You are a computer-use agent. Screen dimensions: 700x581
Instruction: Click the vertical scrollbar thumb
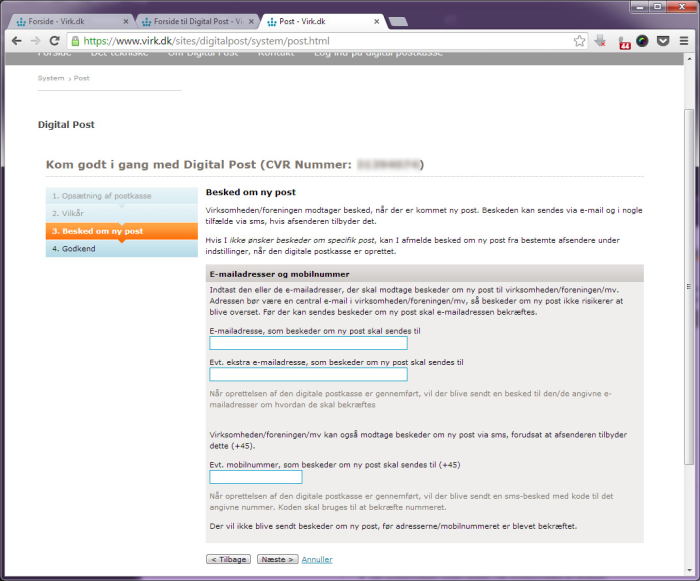[689, 287]
